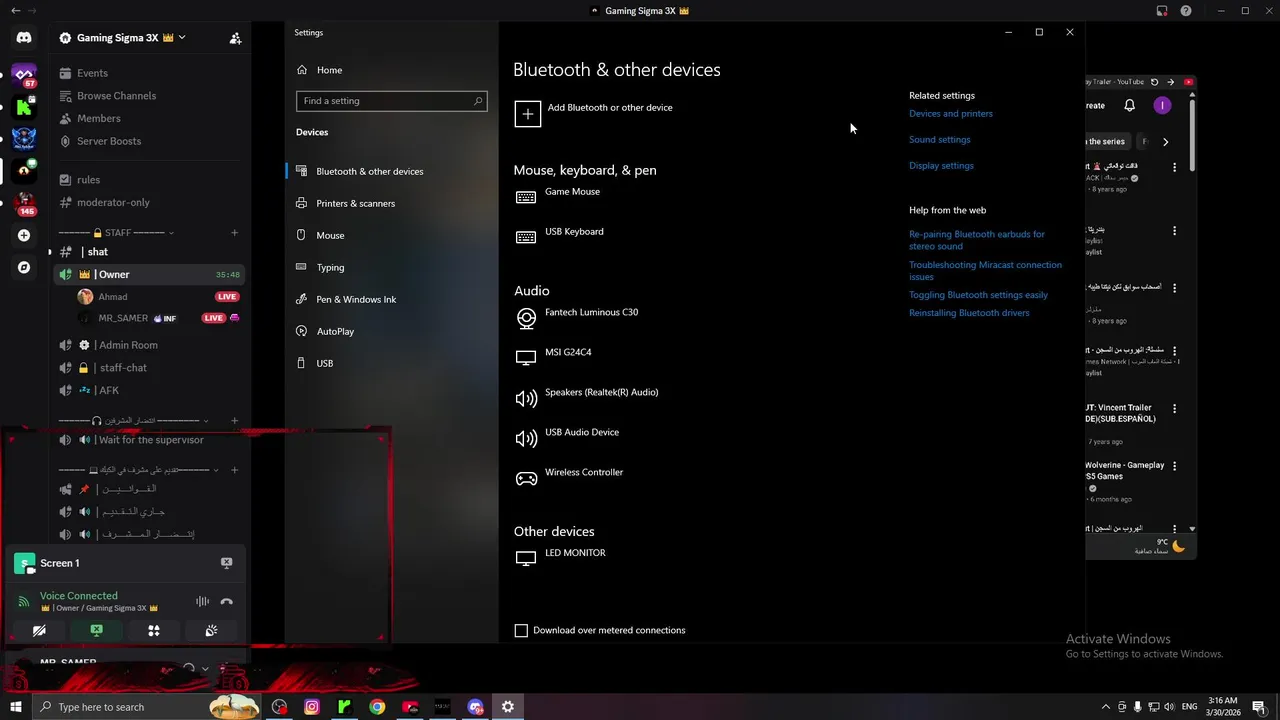Open the Discord taskbar icon
Screen dimensions: 1280x720
pyautogui.click(x=475, y=707)
